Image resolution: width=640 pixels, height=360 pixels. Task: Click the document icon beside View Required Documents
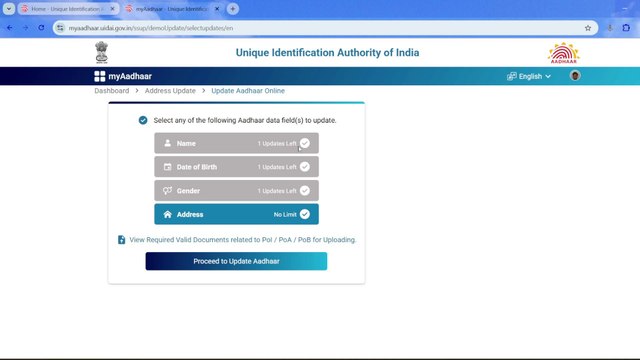121,240
